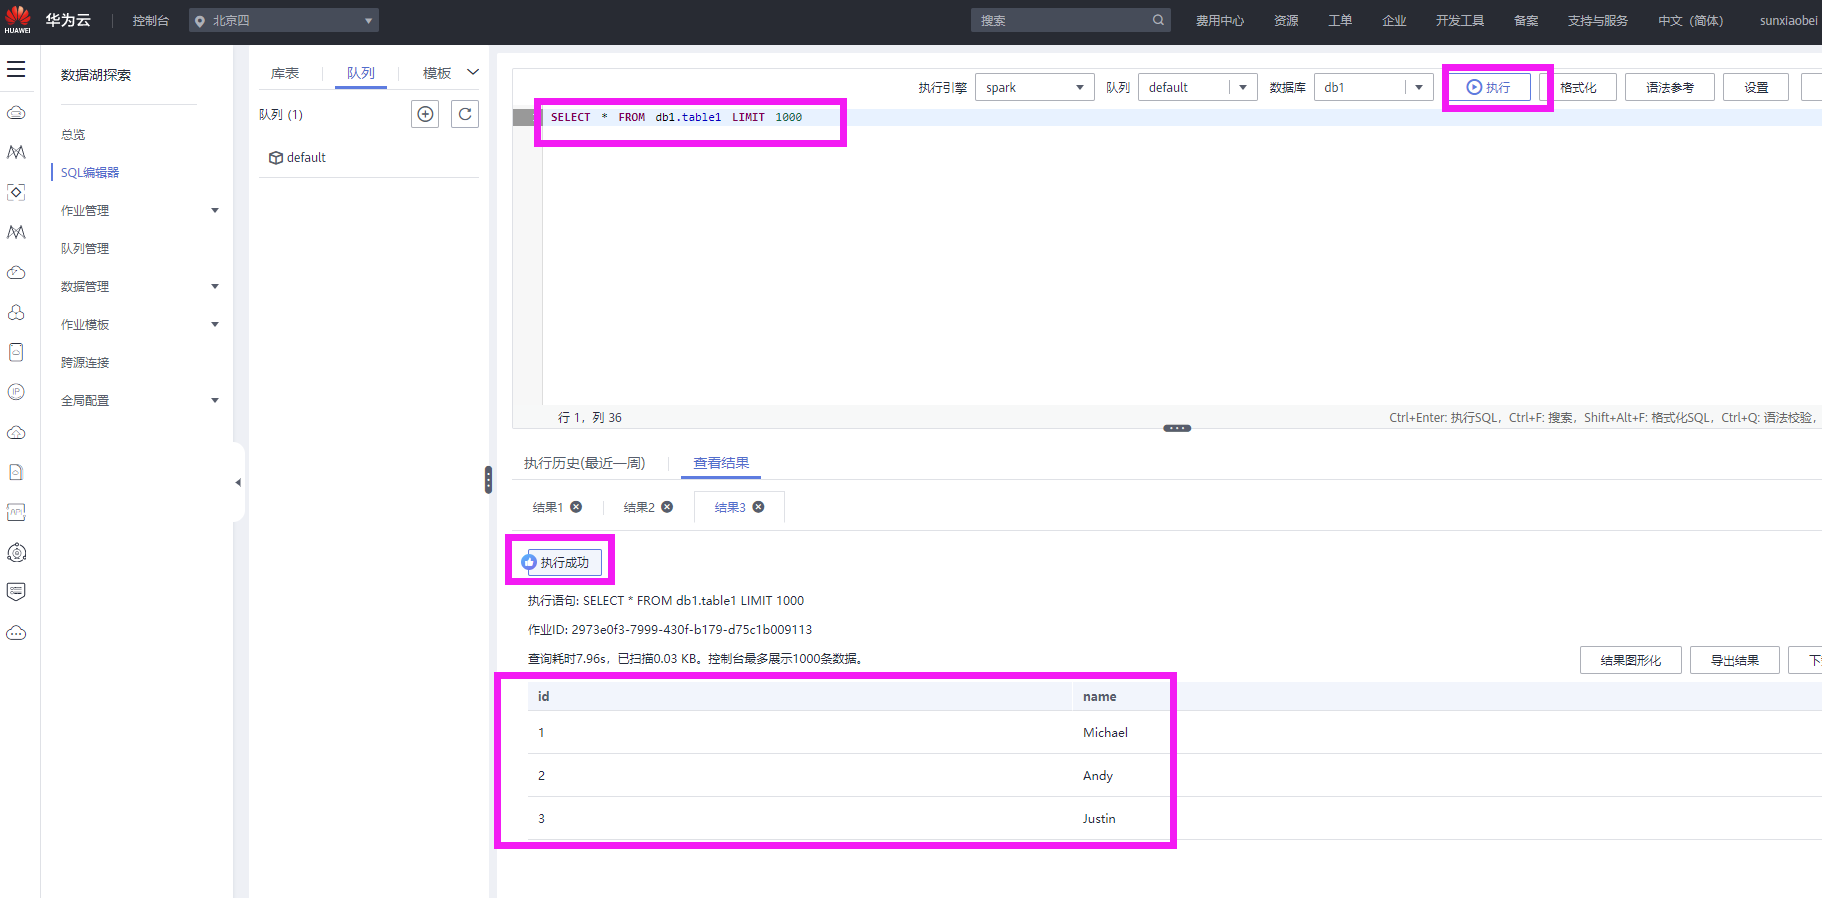Switch to the 模板 tab
This screenshot has width=1822, height=898.
[437, 73]
